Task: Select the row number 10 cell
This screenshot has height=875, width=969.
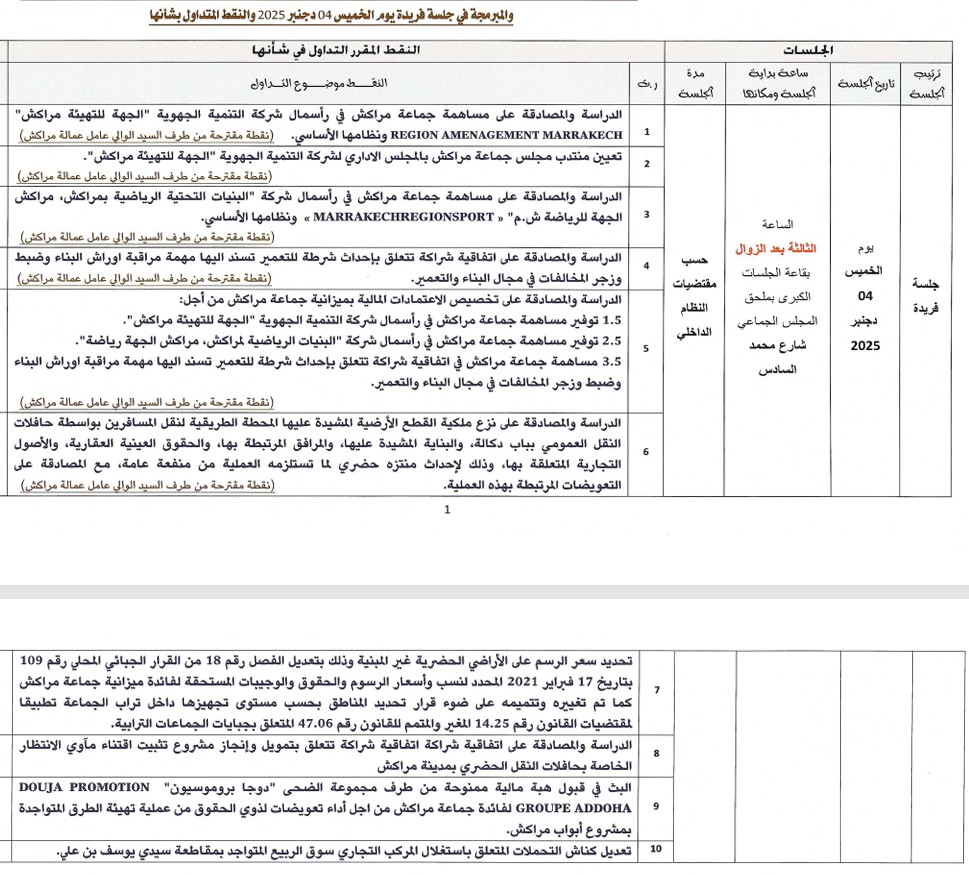Action: tap(656, 851)
